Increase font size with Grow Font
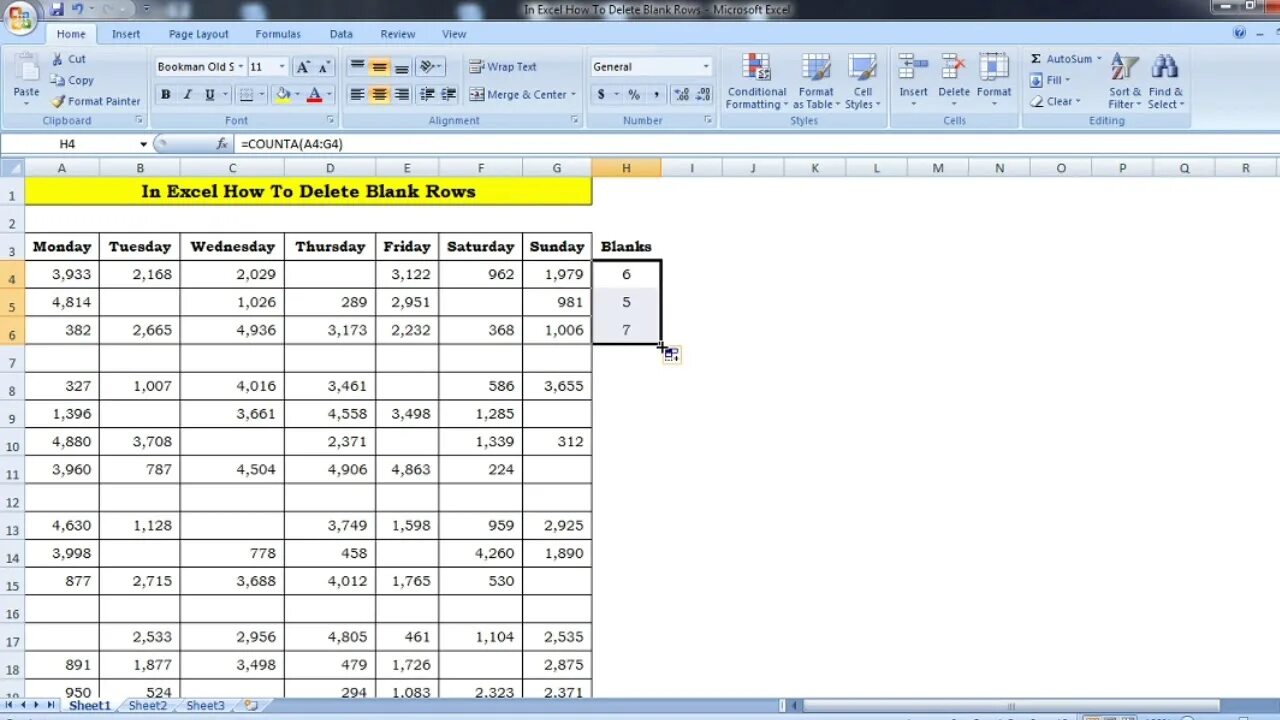Image resolution: width=1280 pixels, height=720 pixels. (303, 67)
